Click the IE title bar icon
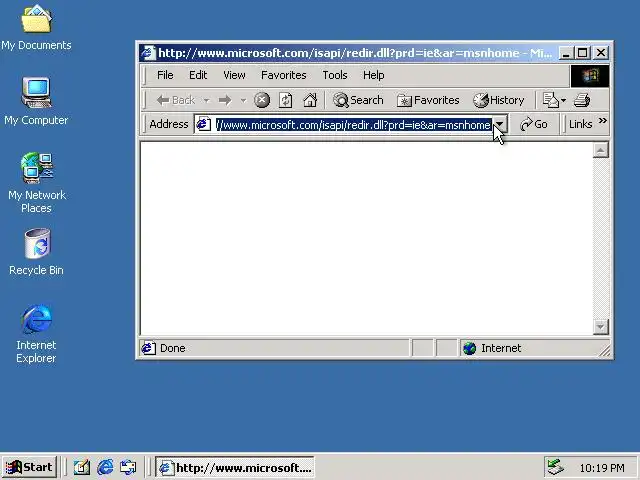The width and height of the screenshot is (640, 480). coord(148,53)
